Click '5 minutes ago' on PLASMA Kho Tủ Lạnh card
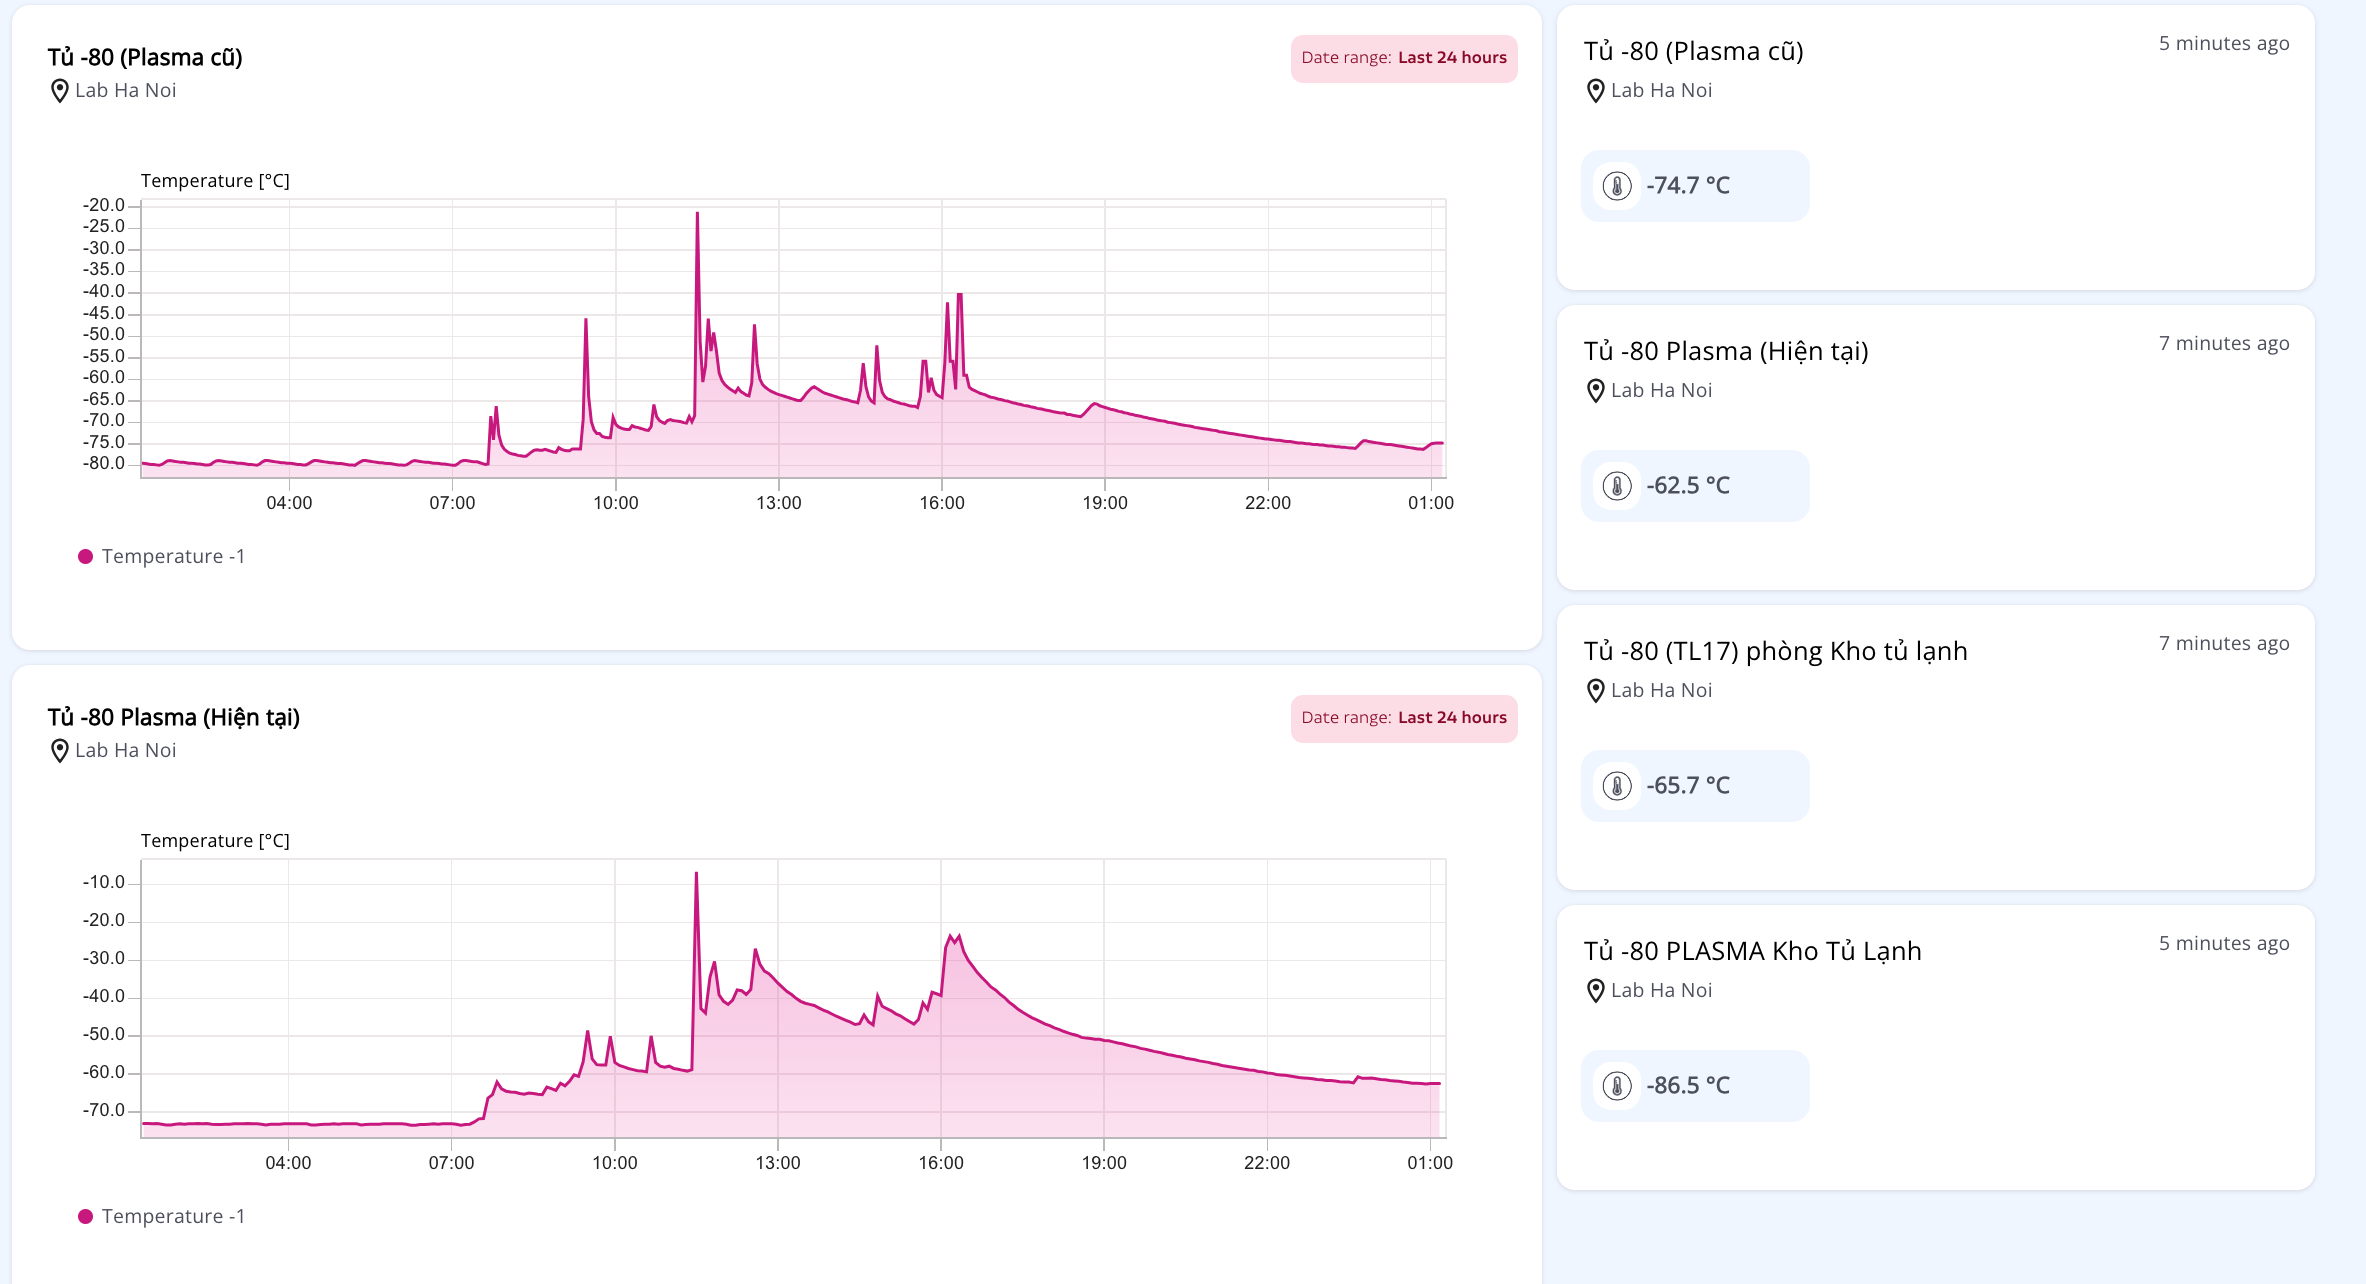This screenshot has width=2366, height=1284. (x=2224, y=944)
